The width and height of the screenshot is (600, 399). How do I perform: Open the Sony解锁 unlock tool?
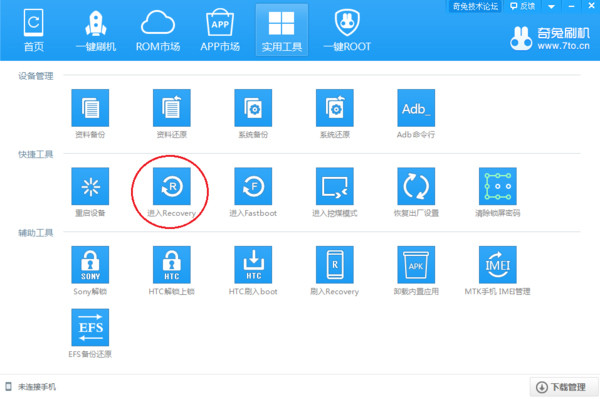(x=90, y=270)
